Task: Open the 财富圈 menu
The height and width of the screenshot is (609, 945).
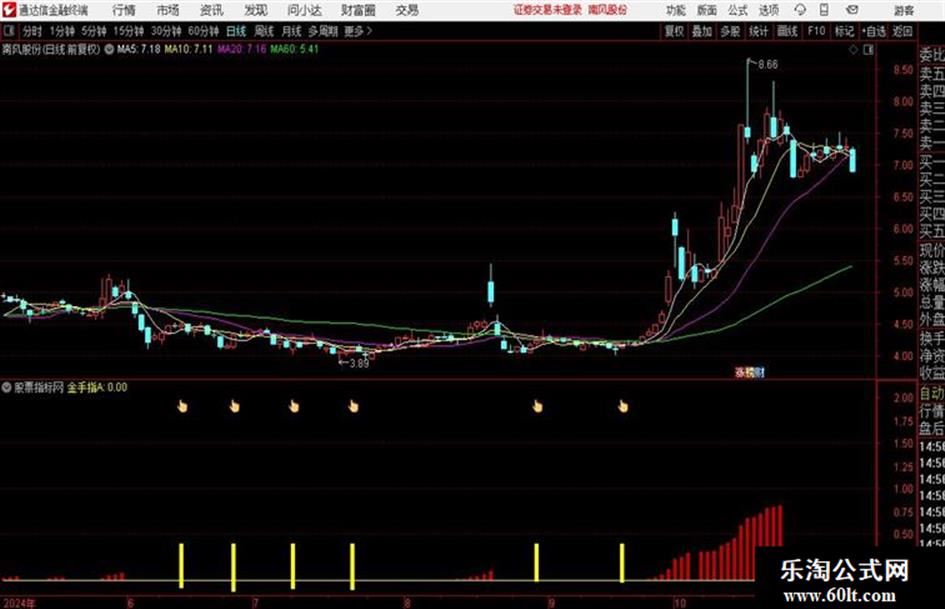Action: pyautogui.click(x=358, y=10)
